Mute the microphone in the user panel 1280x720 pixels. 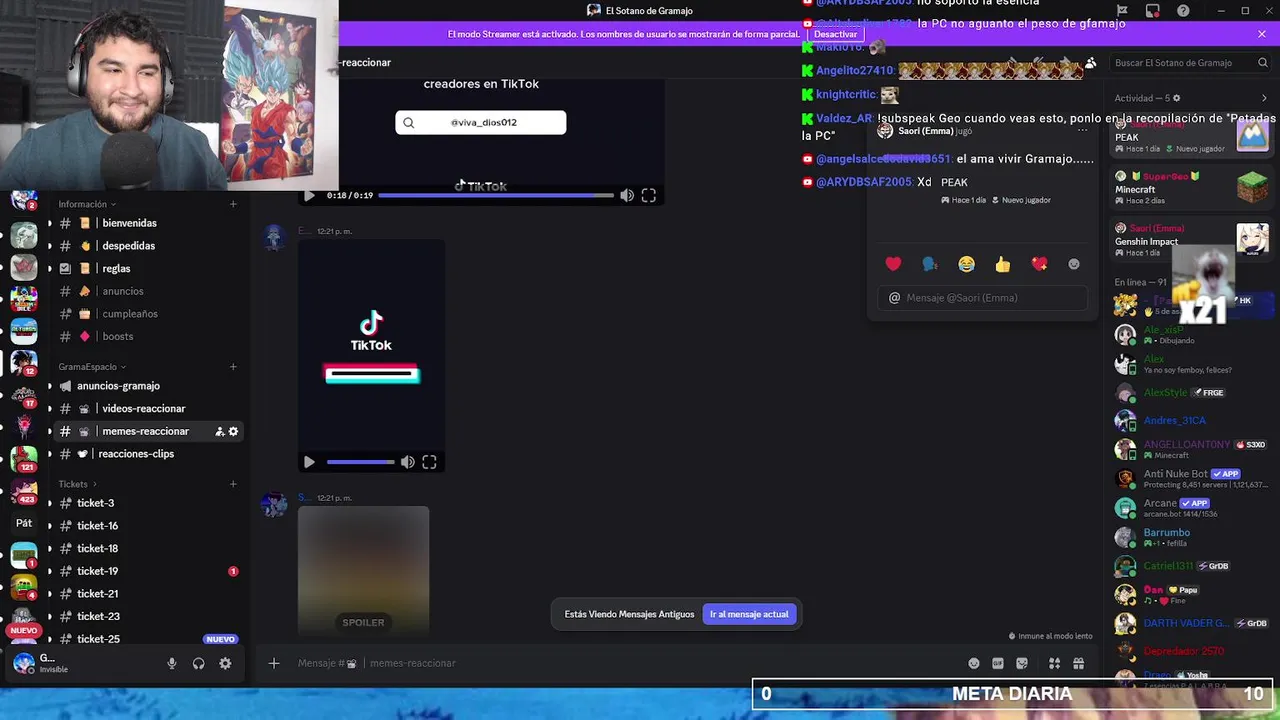[172, 663]
